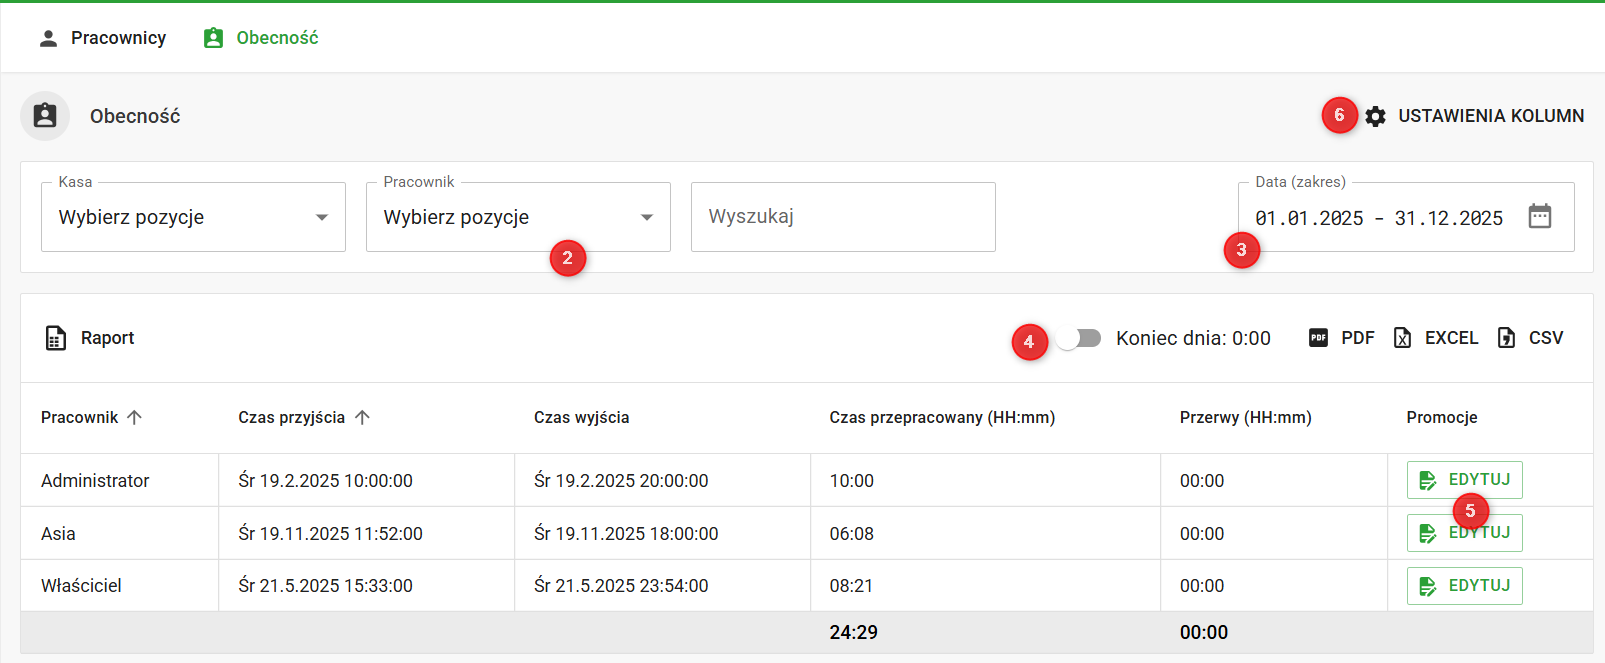Click exit time Śr 19.11.2025 18:00:00
Viewport: 1605px width, 663px height.
[x=626, y=534]
